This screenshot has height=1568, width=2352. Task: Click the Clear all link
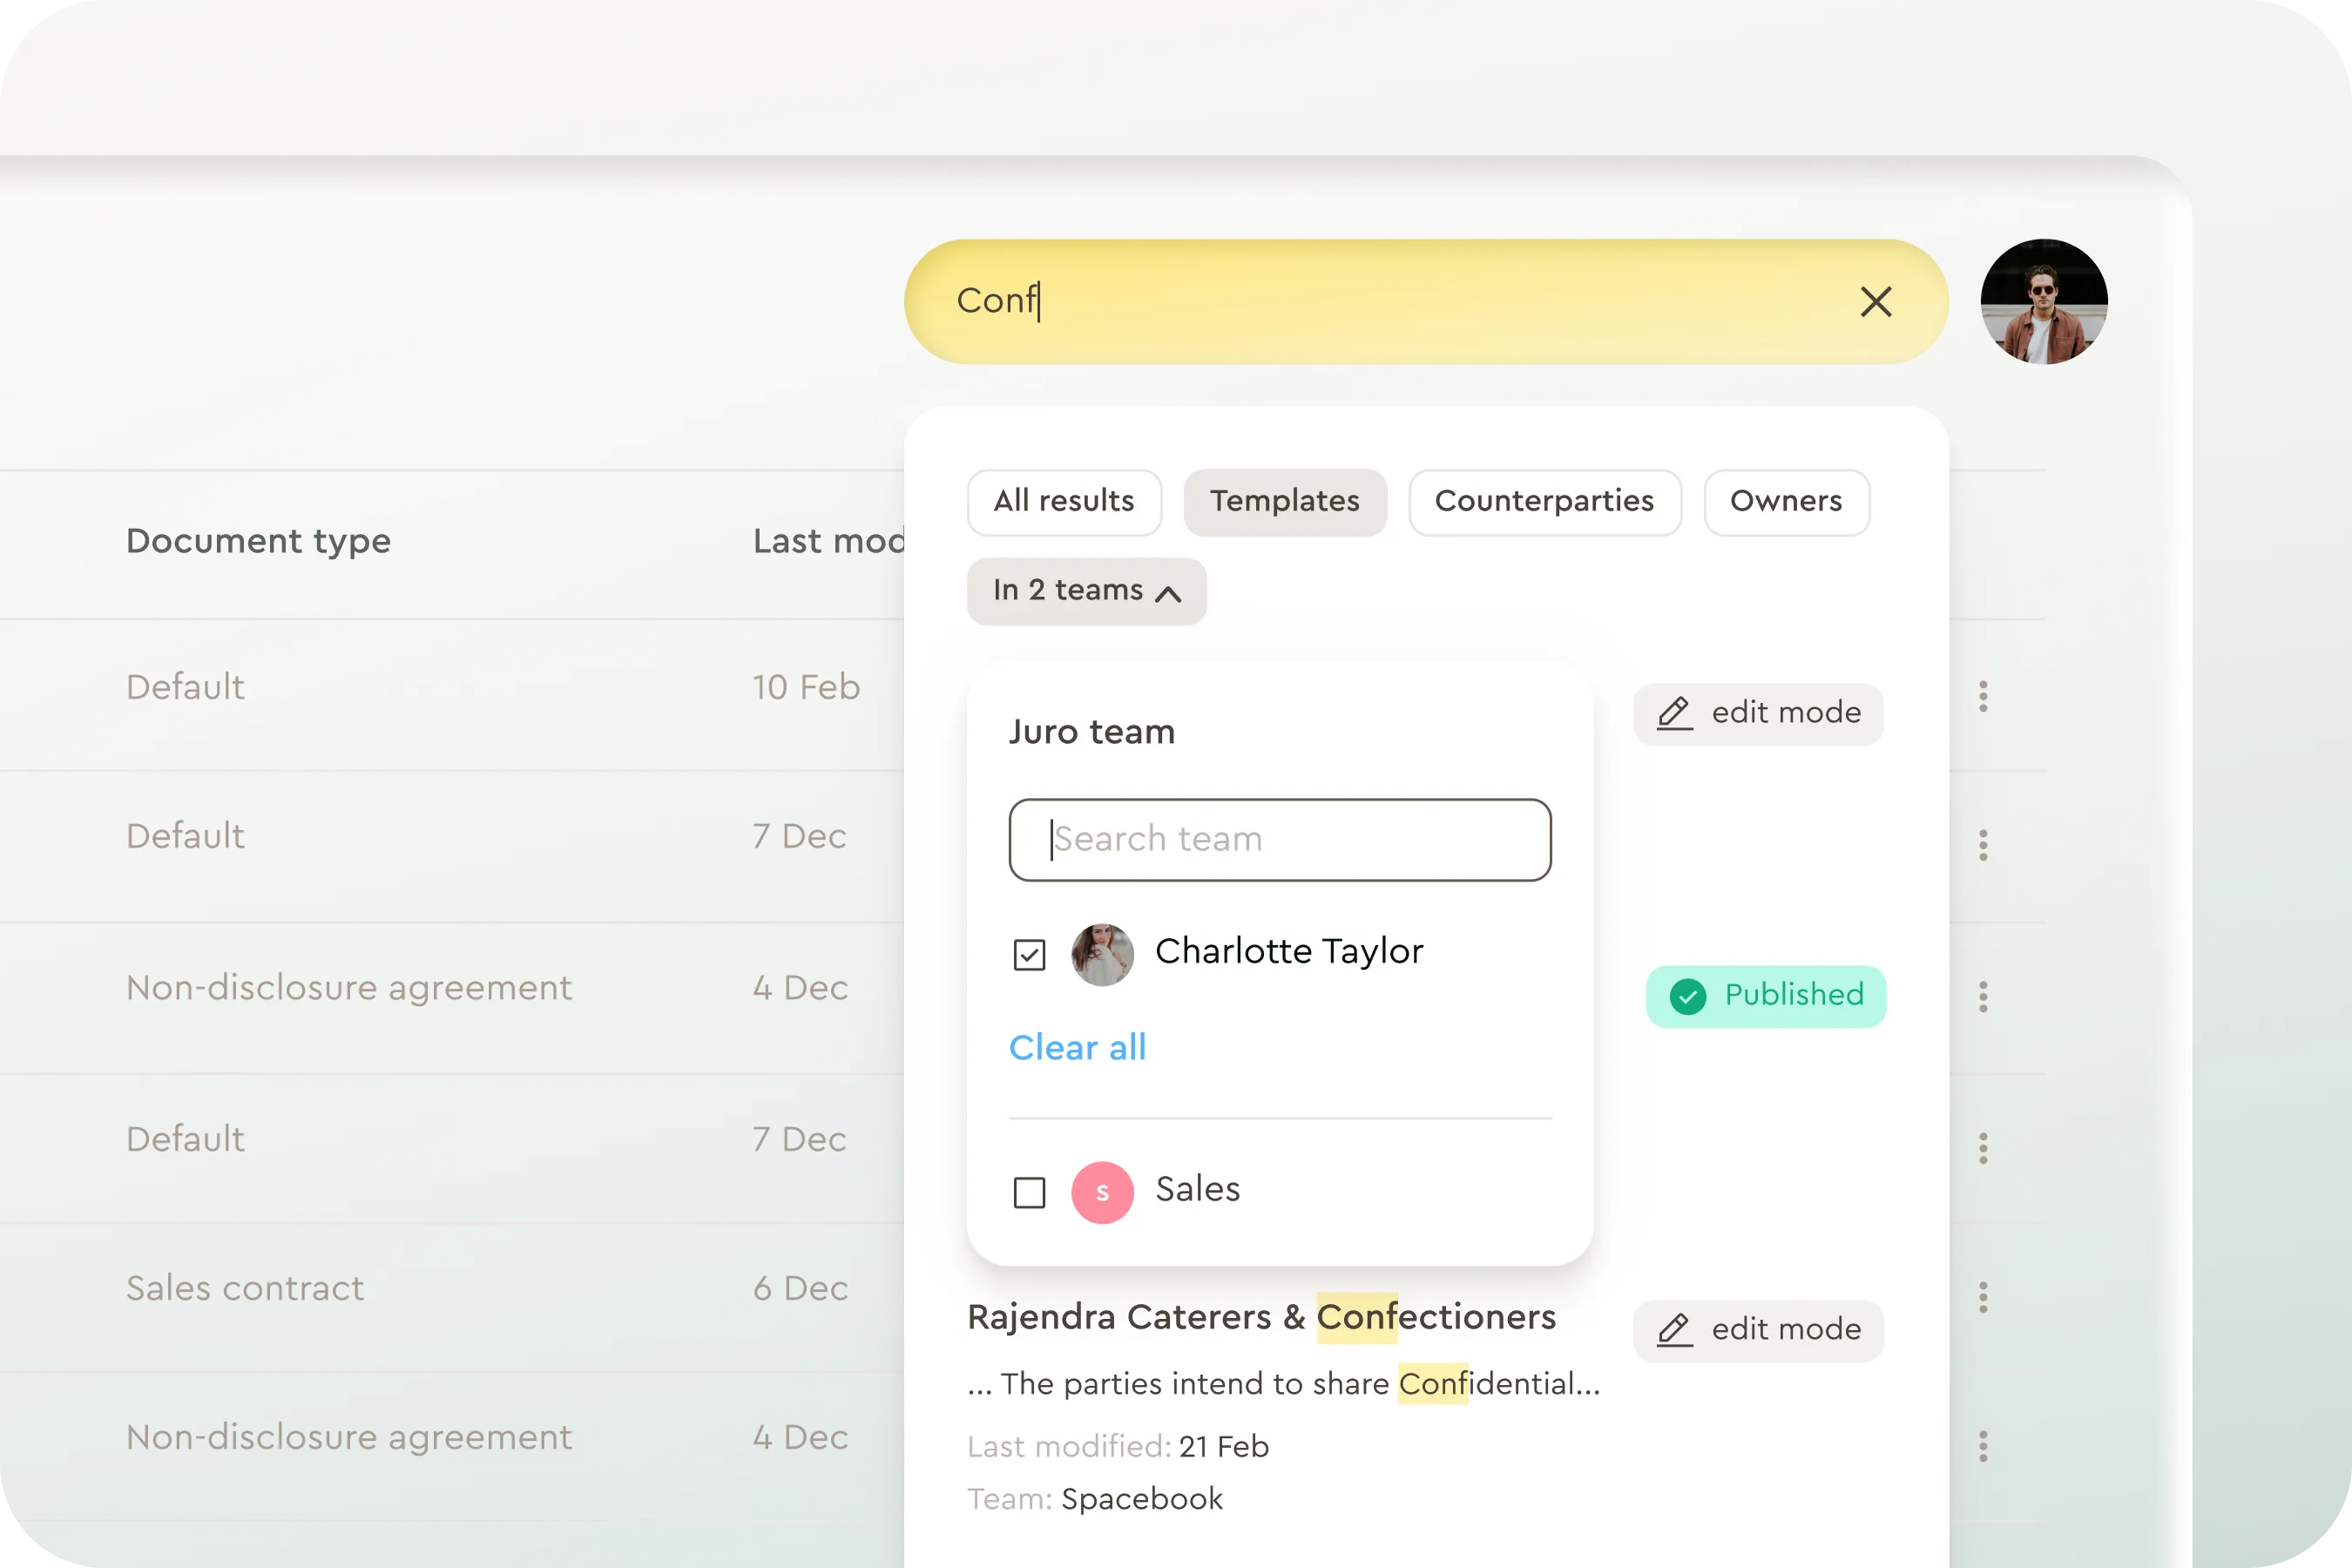pos(1077,1048)
